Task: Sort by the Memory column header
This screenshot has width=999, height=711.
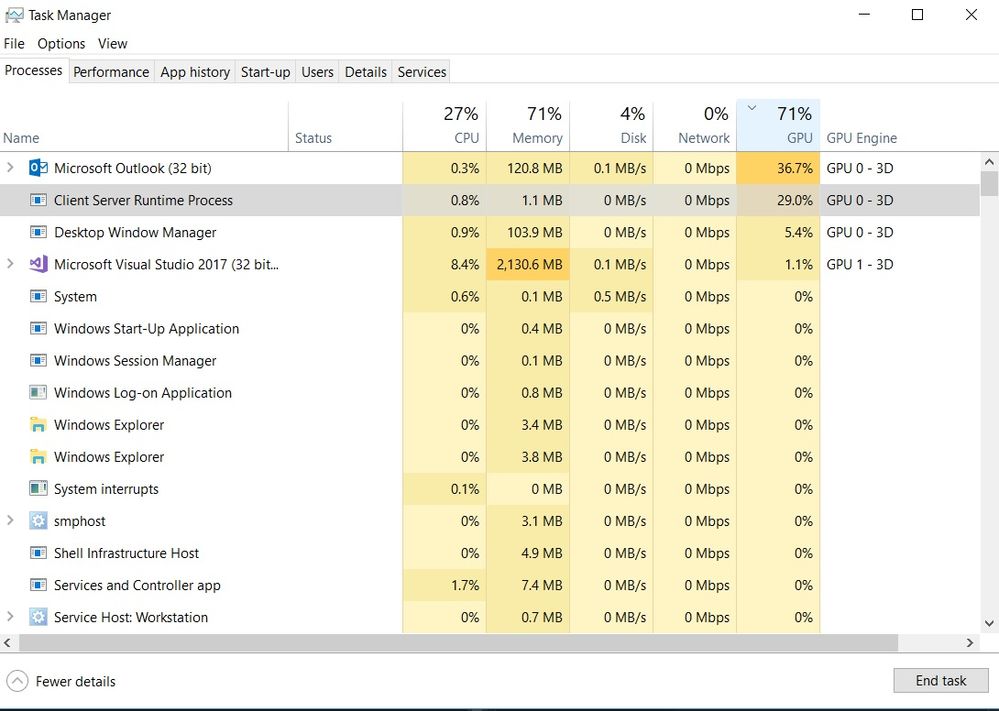Action: tap(528, 126)
